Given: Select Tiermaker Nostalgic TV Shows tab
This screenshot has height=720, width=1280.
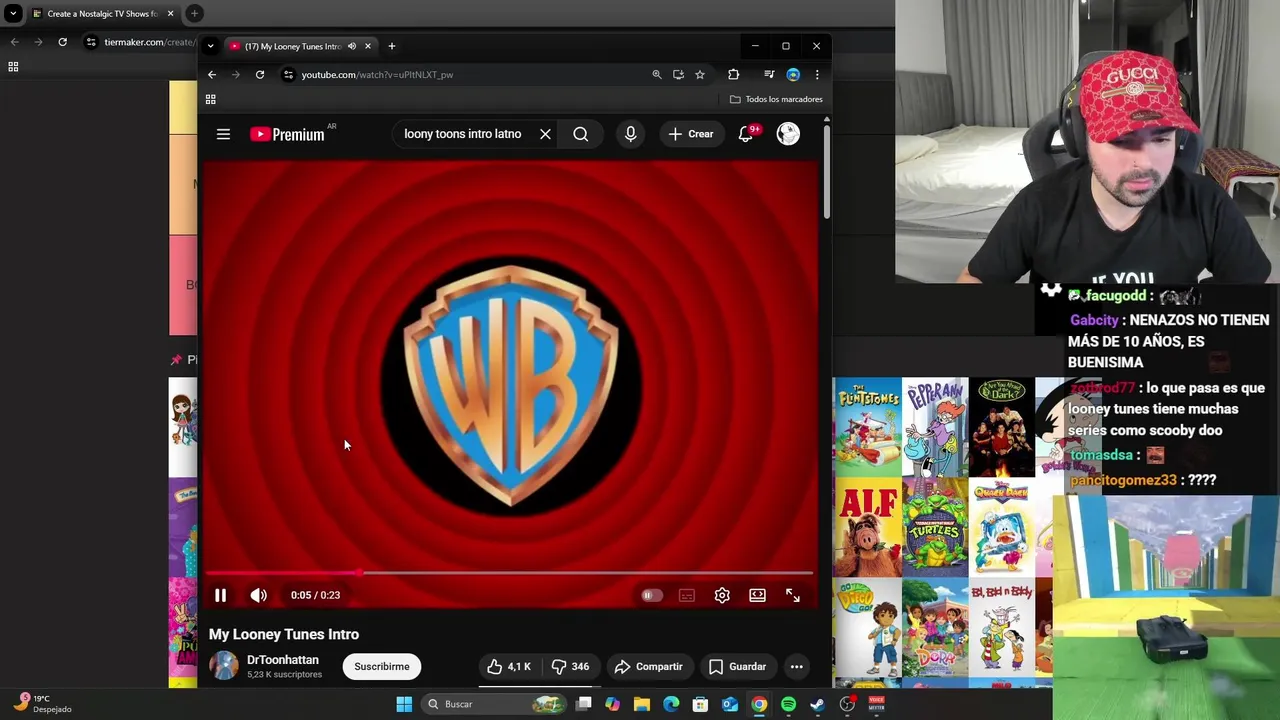Looking at the screenshot, I should point(102,14).
